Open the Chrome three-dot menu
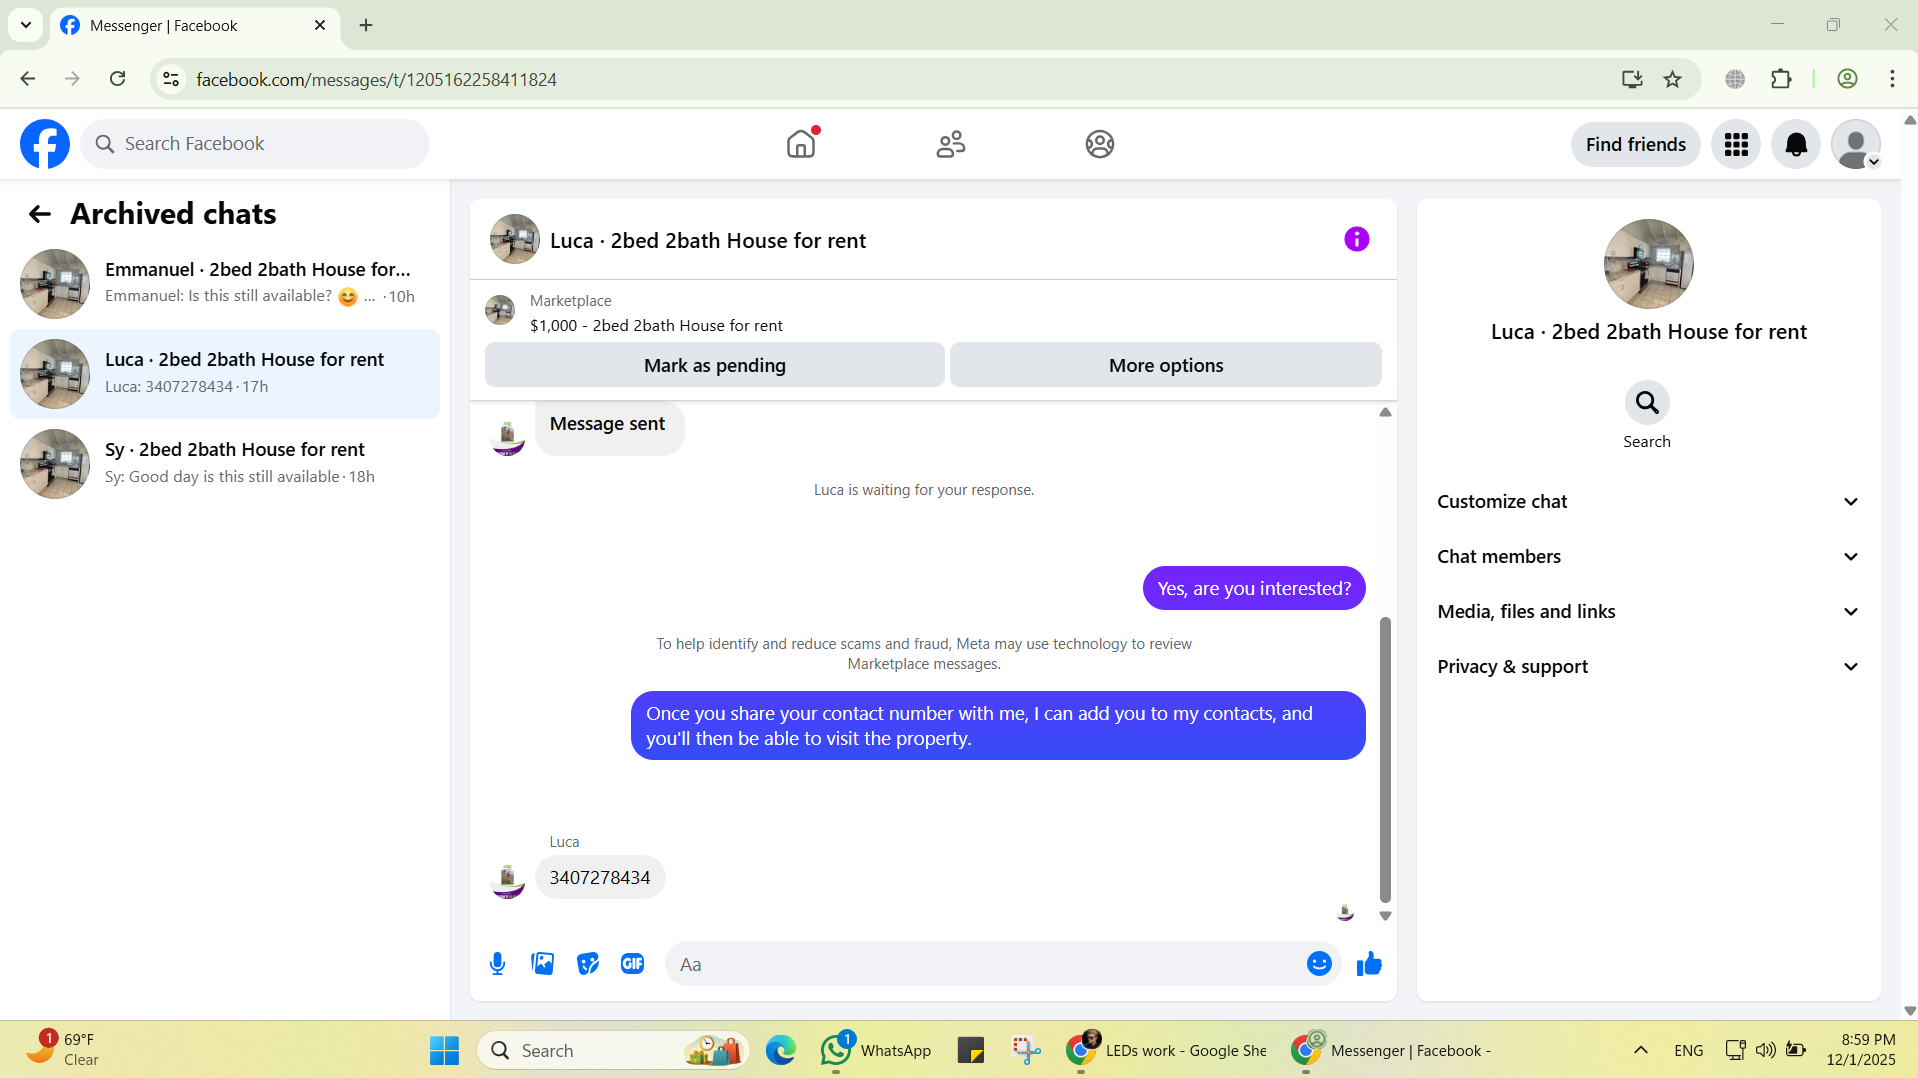The image size is (1918, 1078). click(x=1892, y=79)
